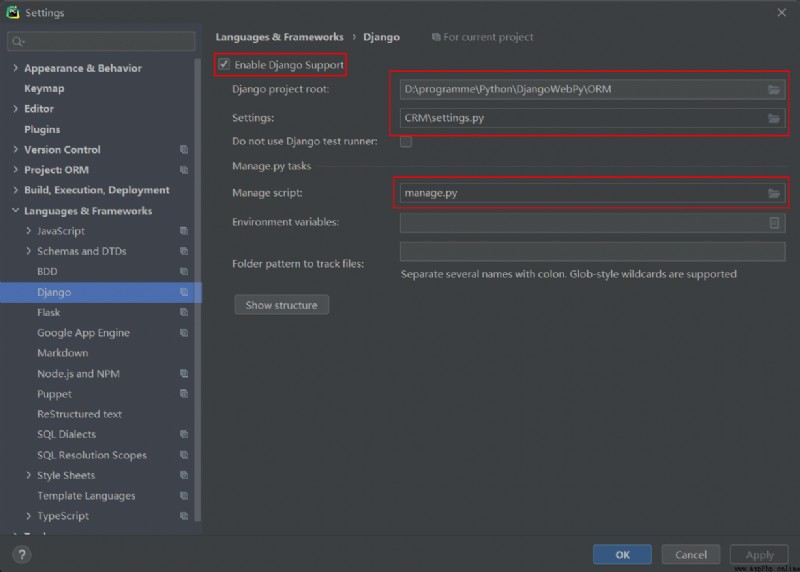Screen dimensions: 800x572
Task: Open the environment variables editor icon
Action: tap(773, 222)
